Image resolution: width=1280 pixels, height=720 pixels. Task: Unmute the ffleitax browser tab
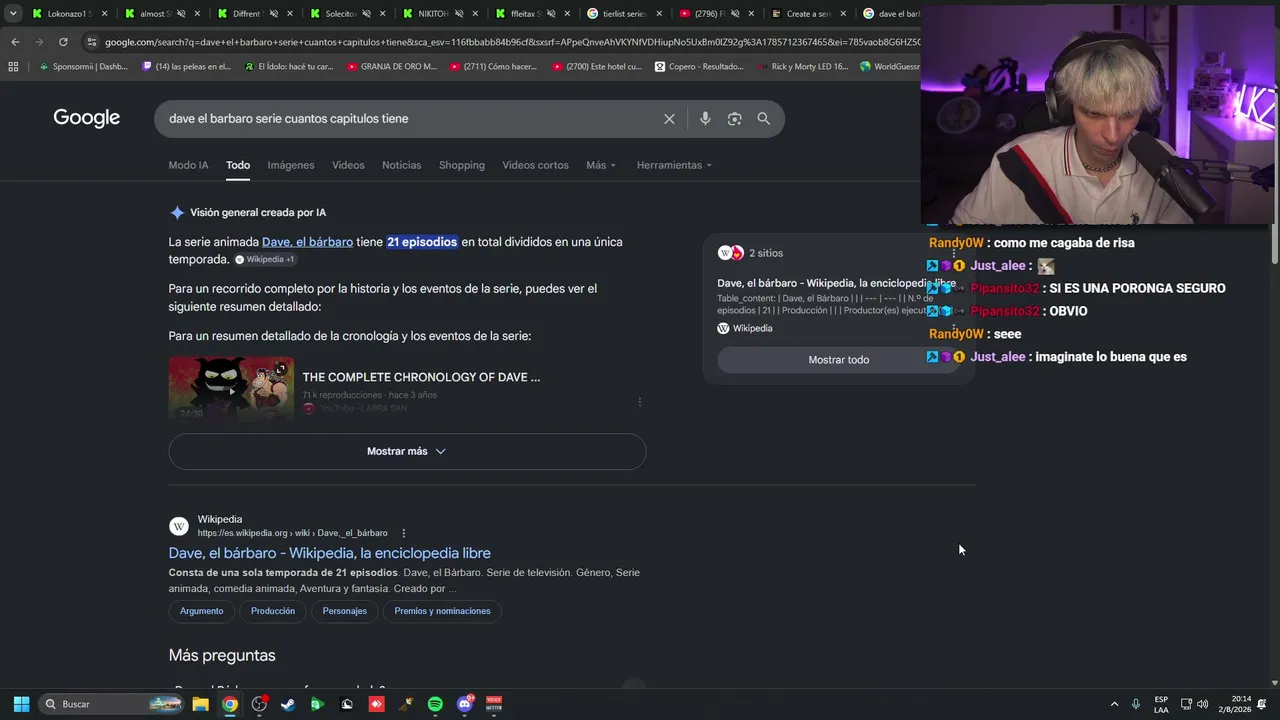(x=551, y=14)
